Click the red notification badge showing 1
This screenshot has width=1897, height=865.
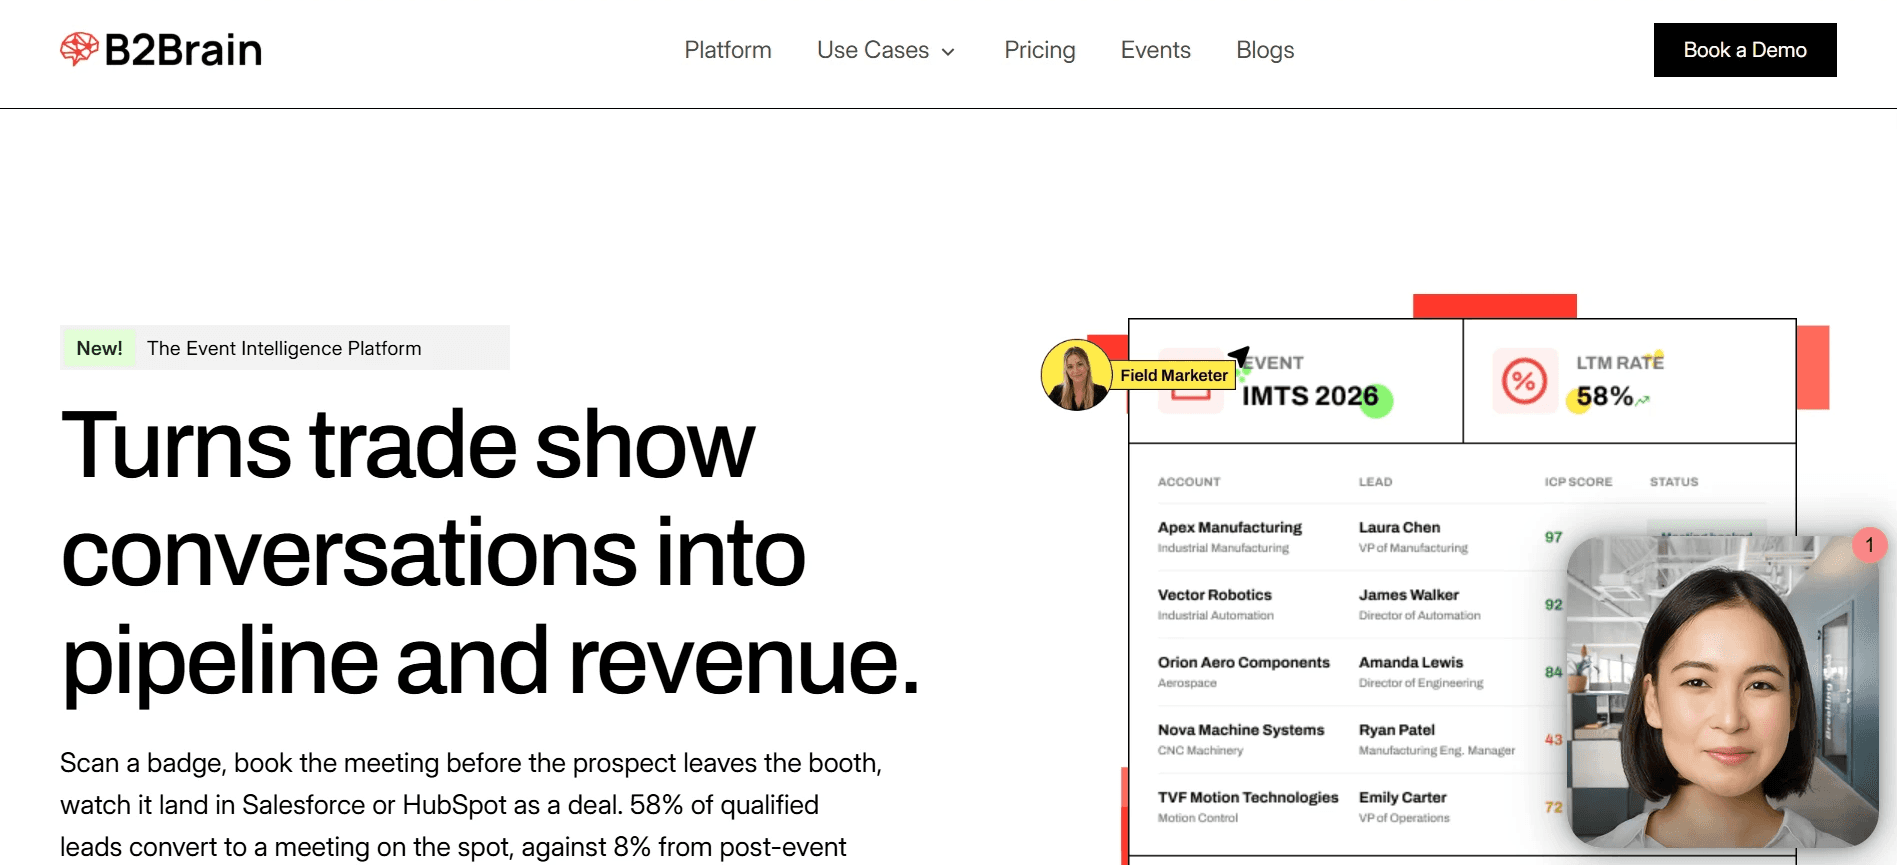pos(1869,545)
